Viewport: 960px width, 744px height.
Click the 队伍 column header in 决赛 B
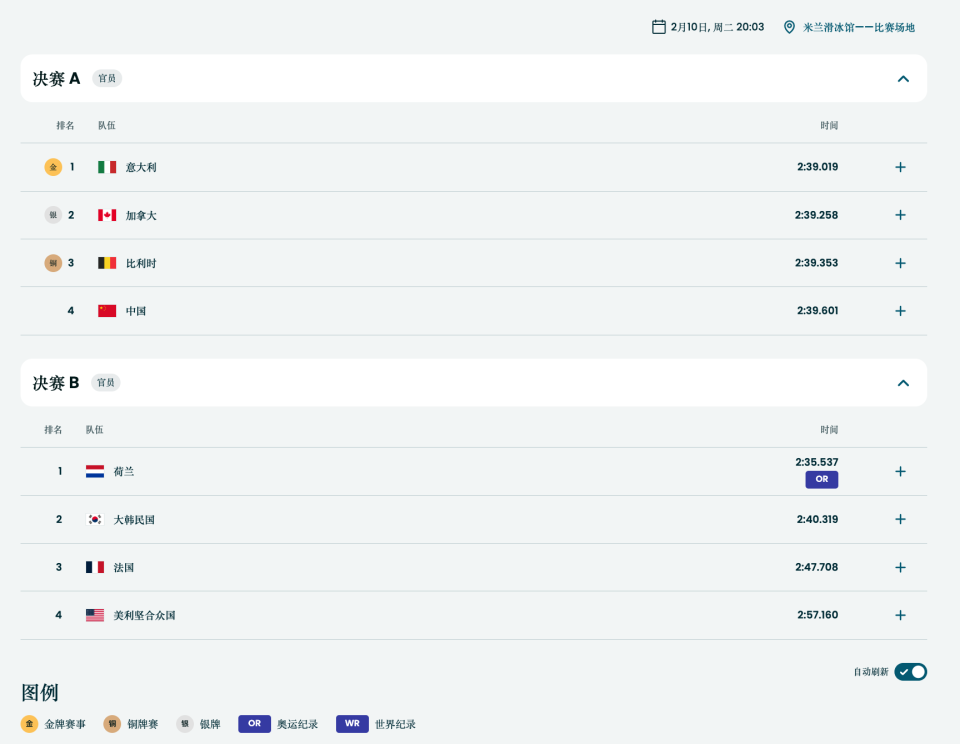[94, 430]
